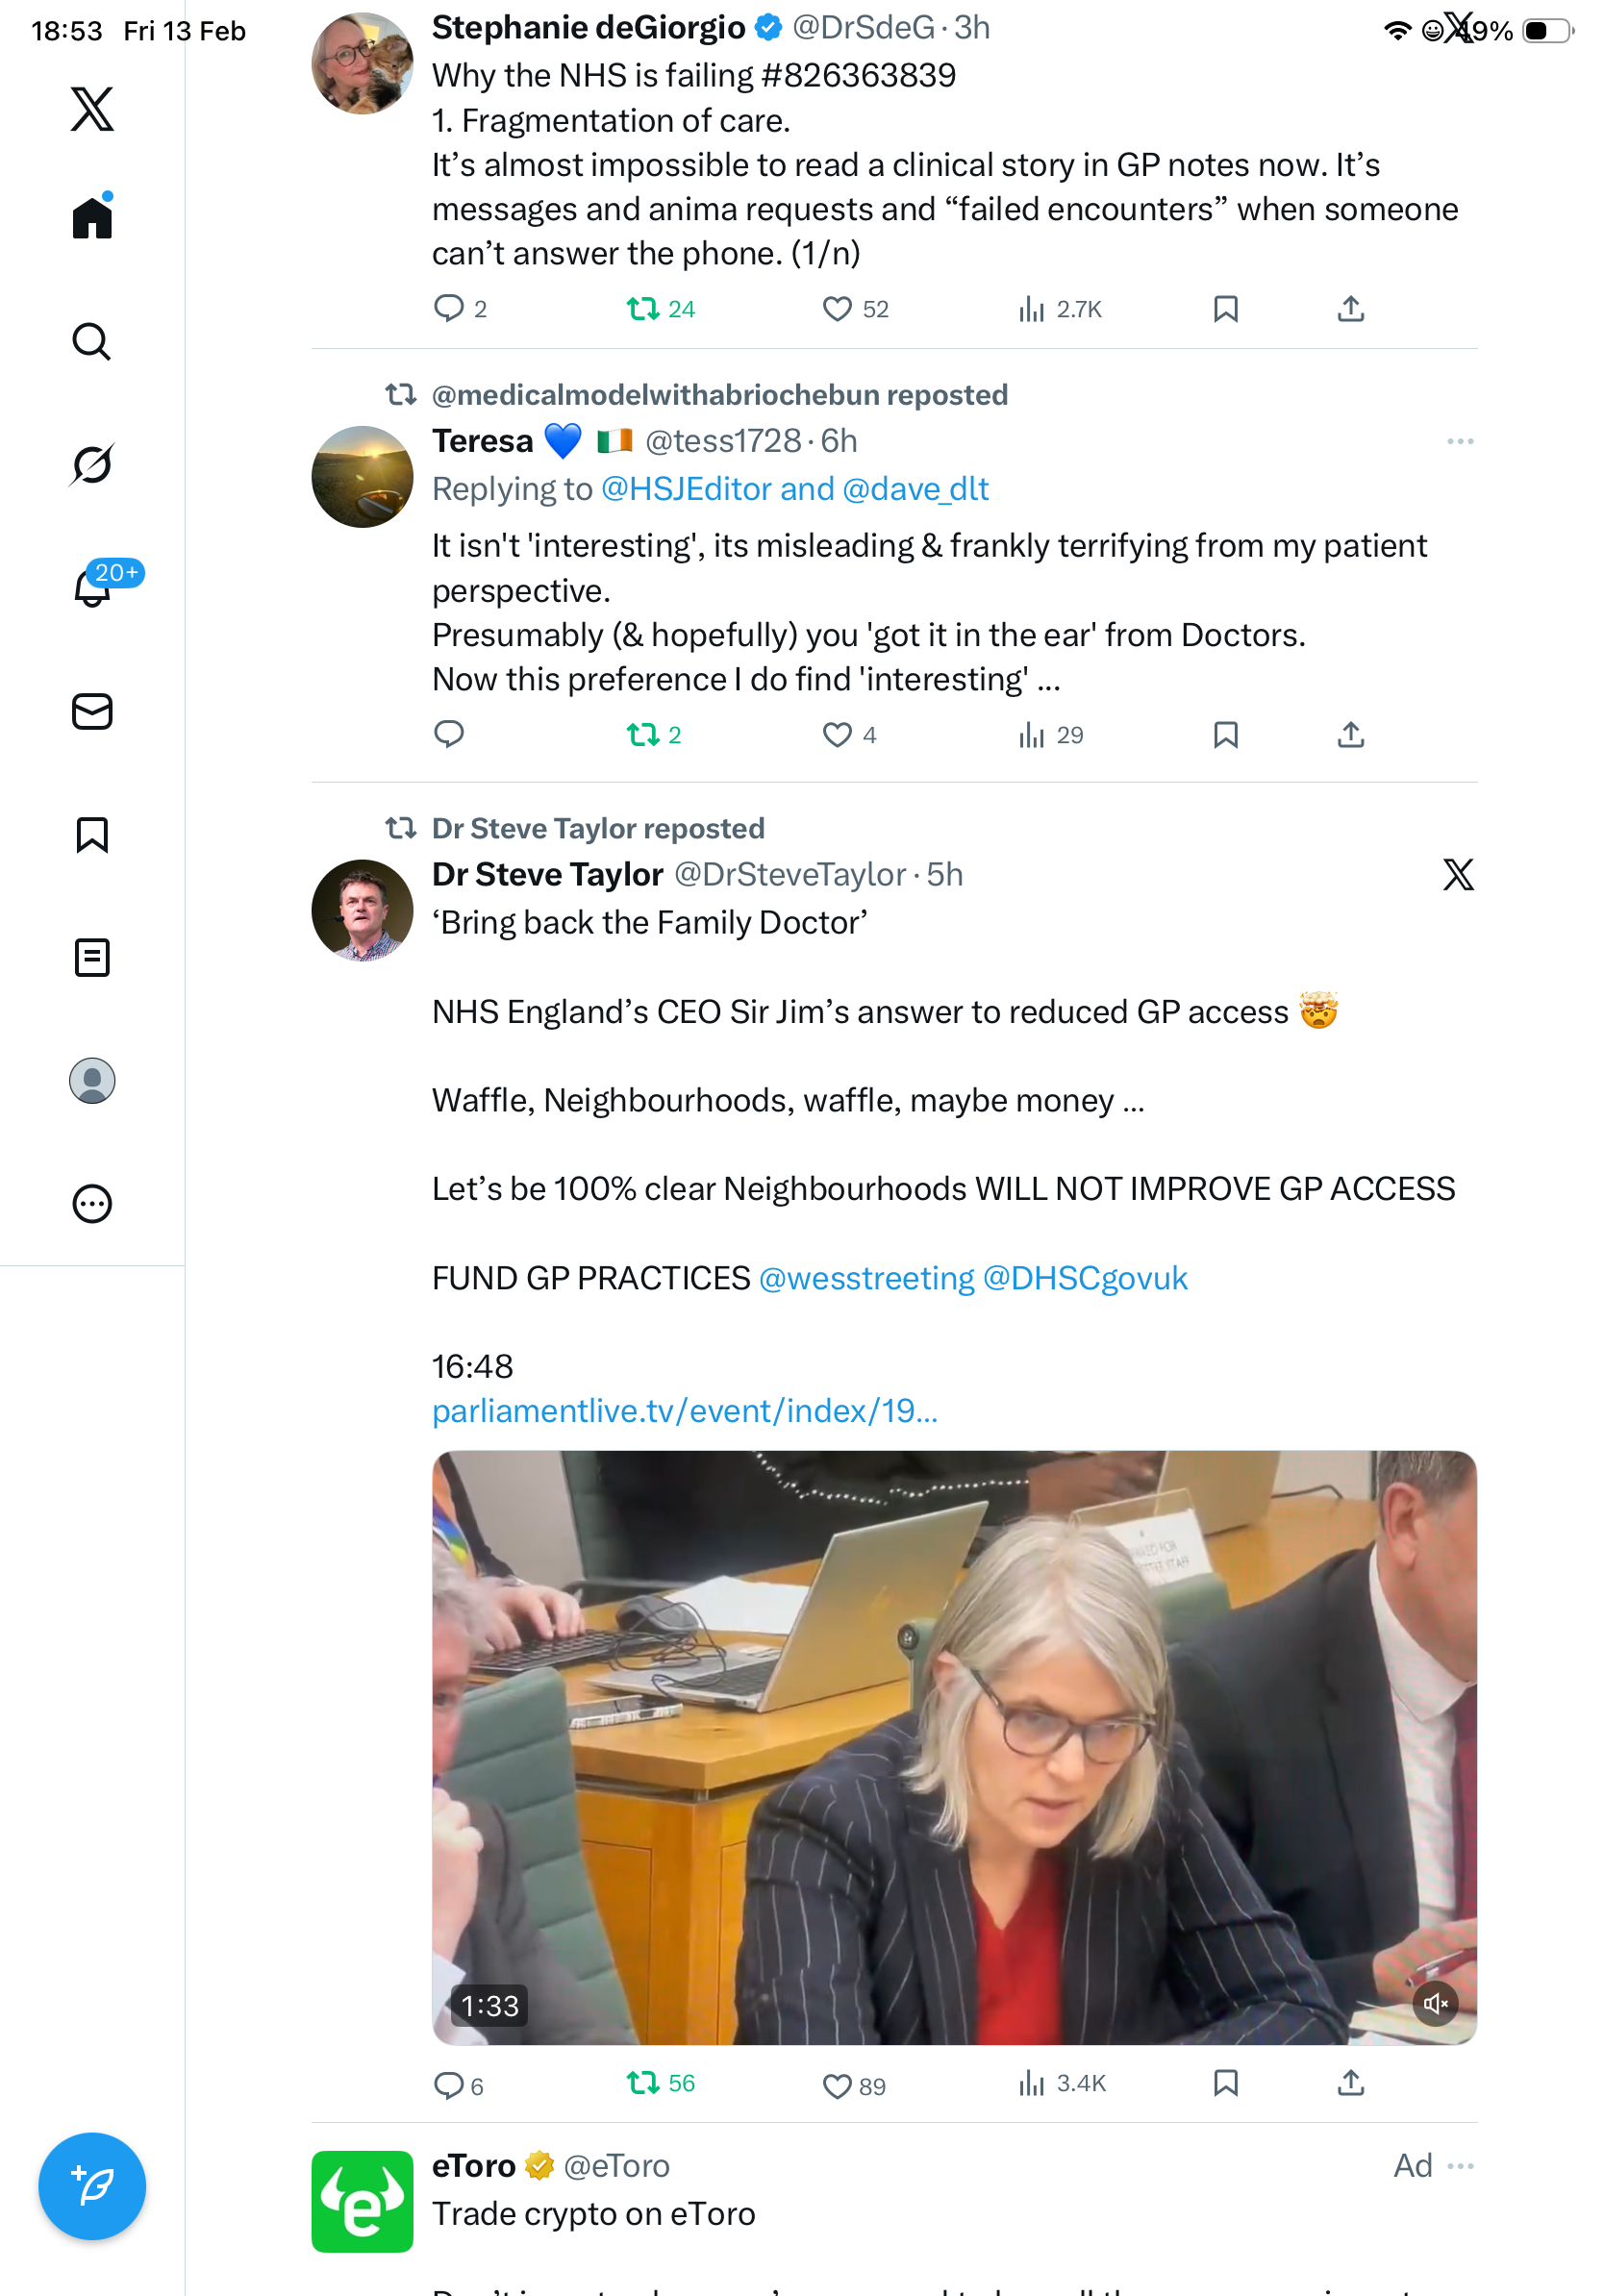Undo repost on Stephanie deGiorgio's post
This screenshot has width=1604, height=2296.
click(x=642, y=309)
